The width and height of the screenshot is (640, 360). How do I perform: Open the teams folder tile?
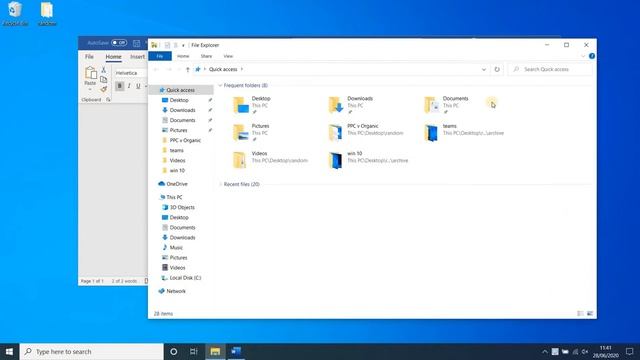tap(464, 133)
